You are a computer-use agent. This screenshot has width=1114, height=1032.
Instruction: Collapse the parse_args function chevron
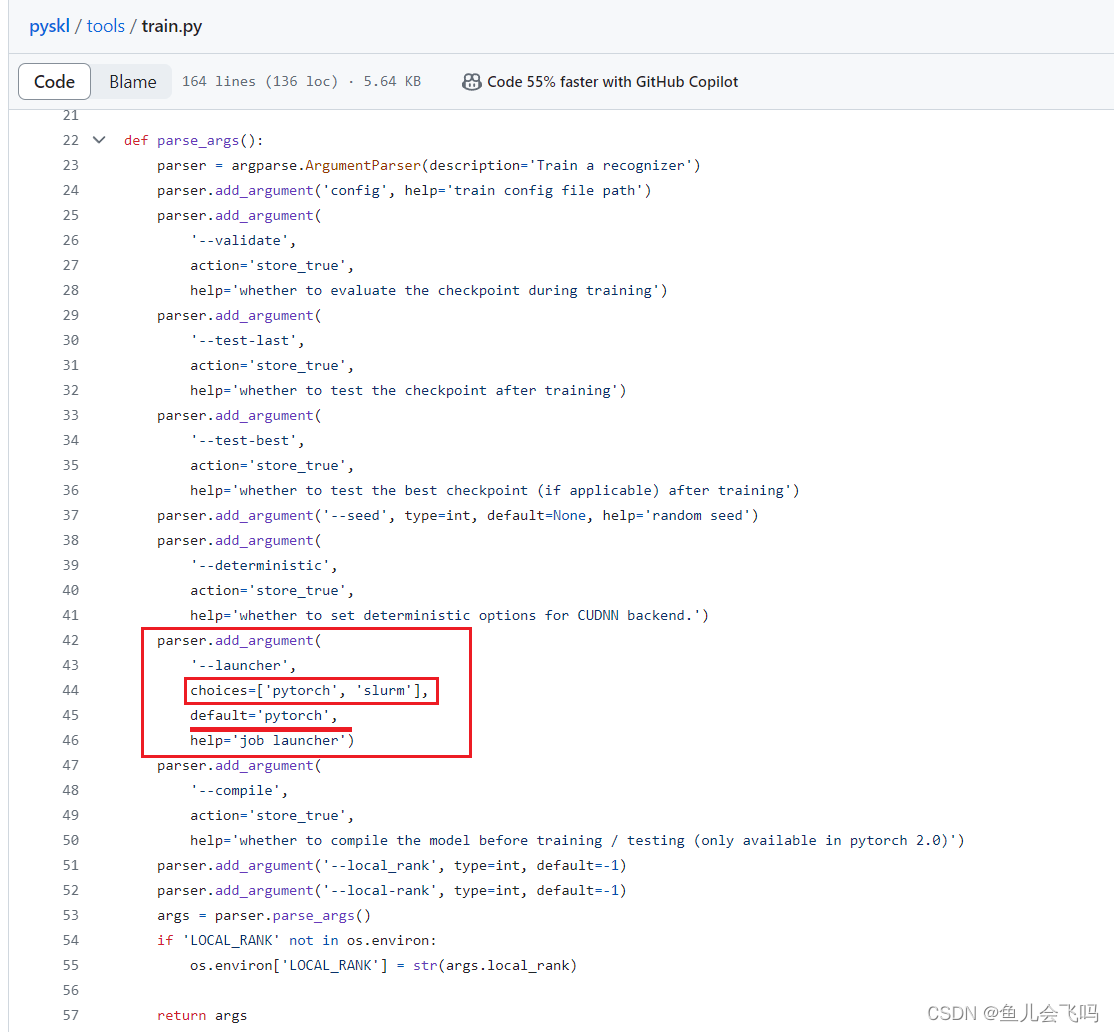pos(99,140)
